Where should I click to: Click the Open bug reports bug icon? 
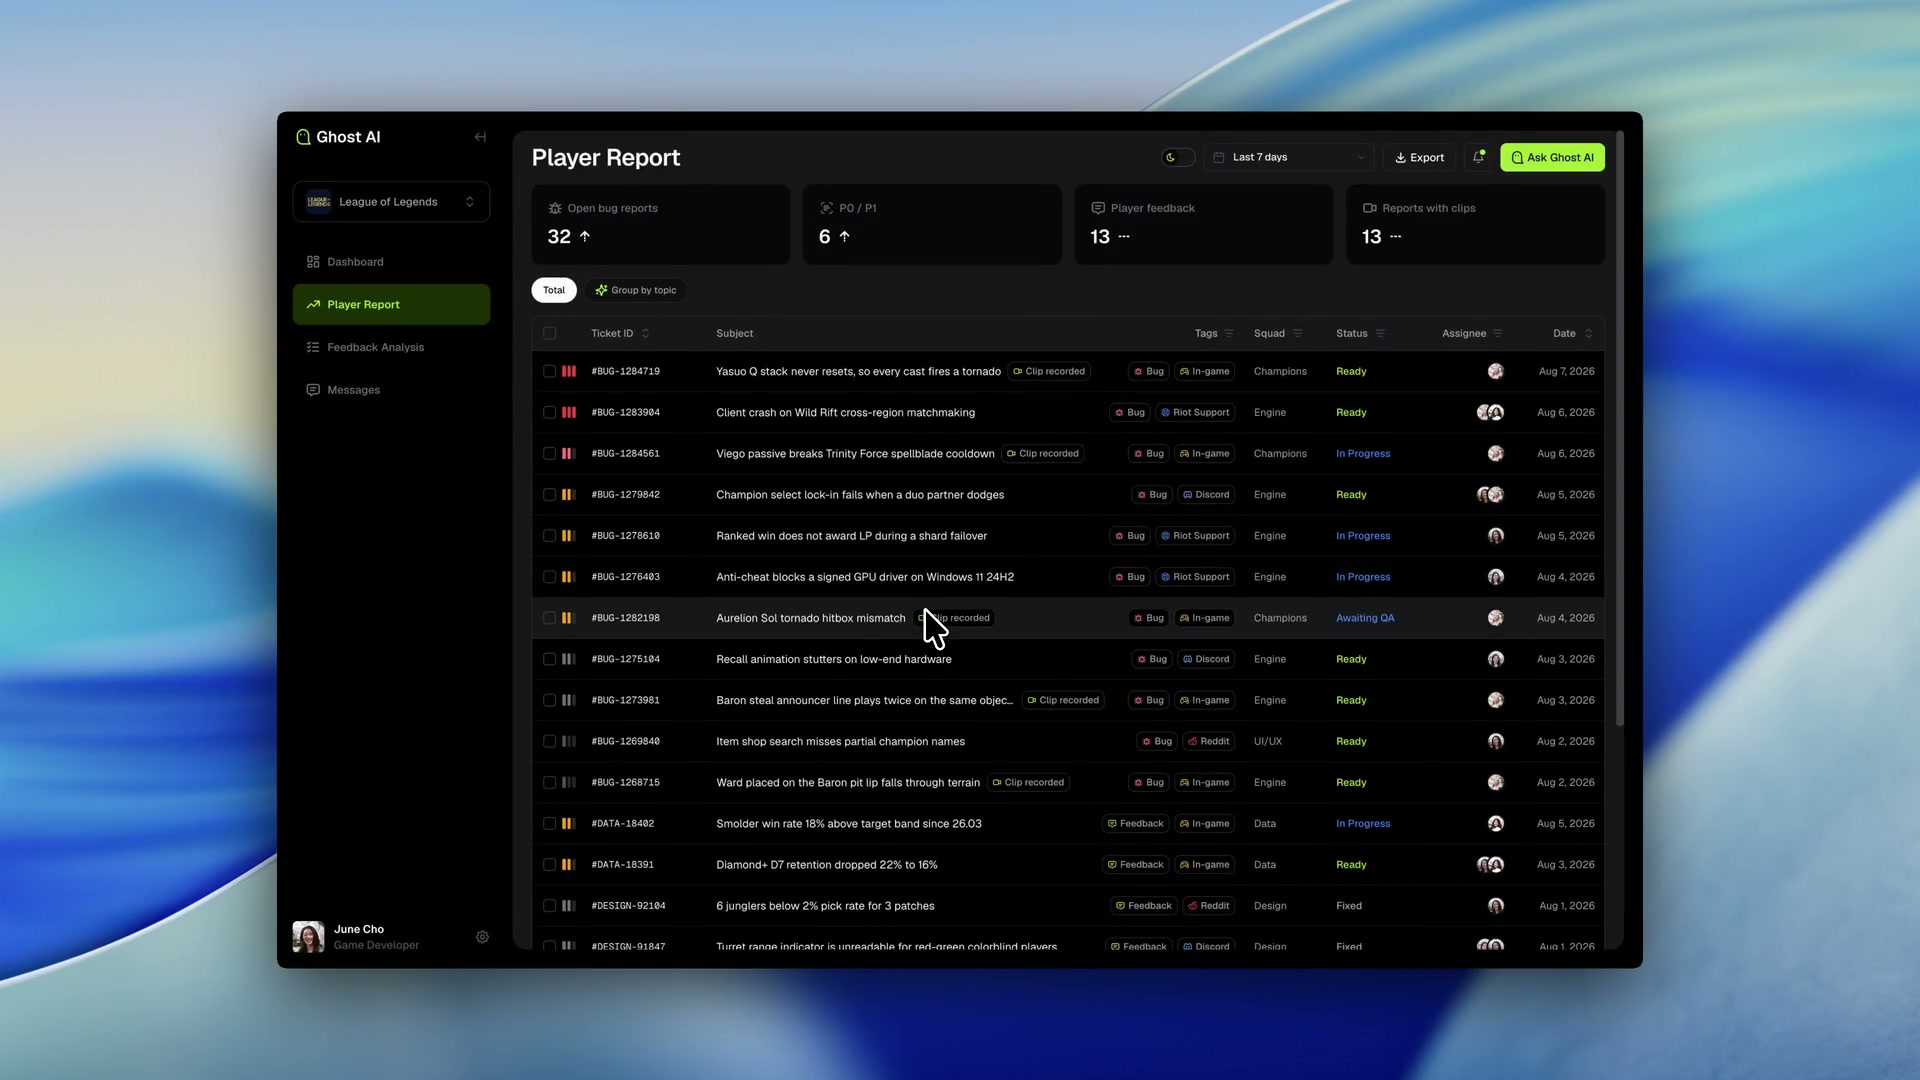pyautogui.click(x=555, y=208)
